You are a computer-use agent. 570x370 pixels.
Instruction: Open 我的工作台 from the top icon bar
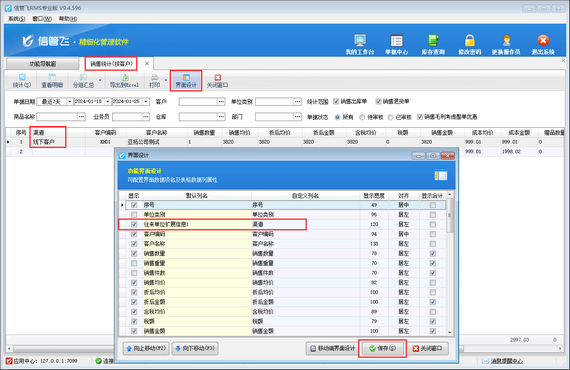360,44
